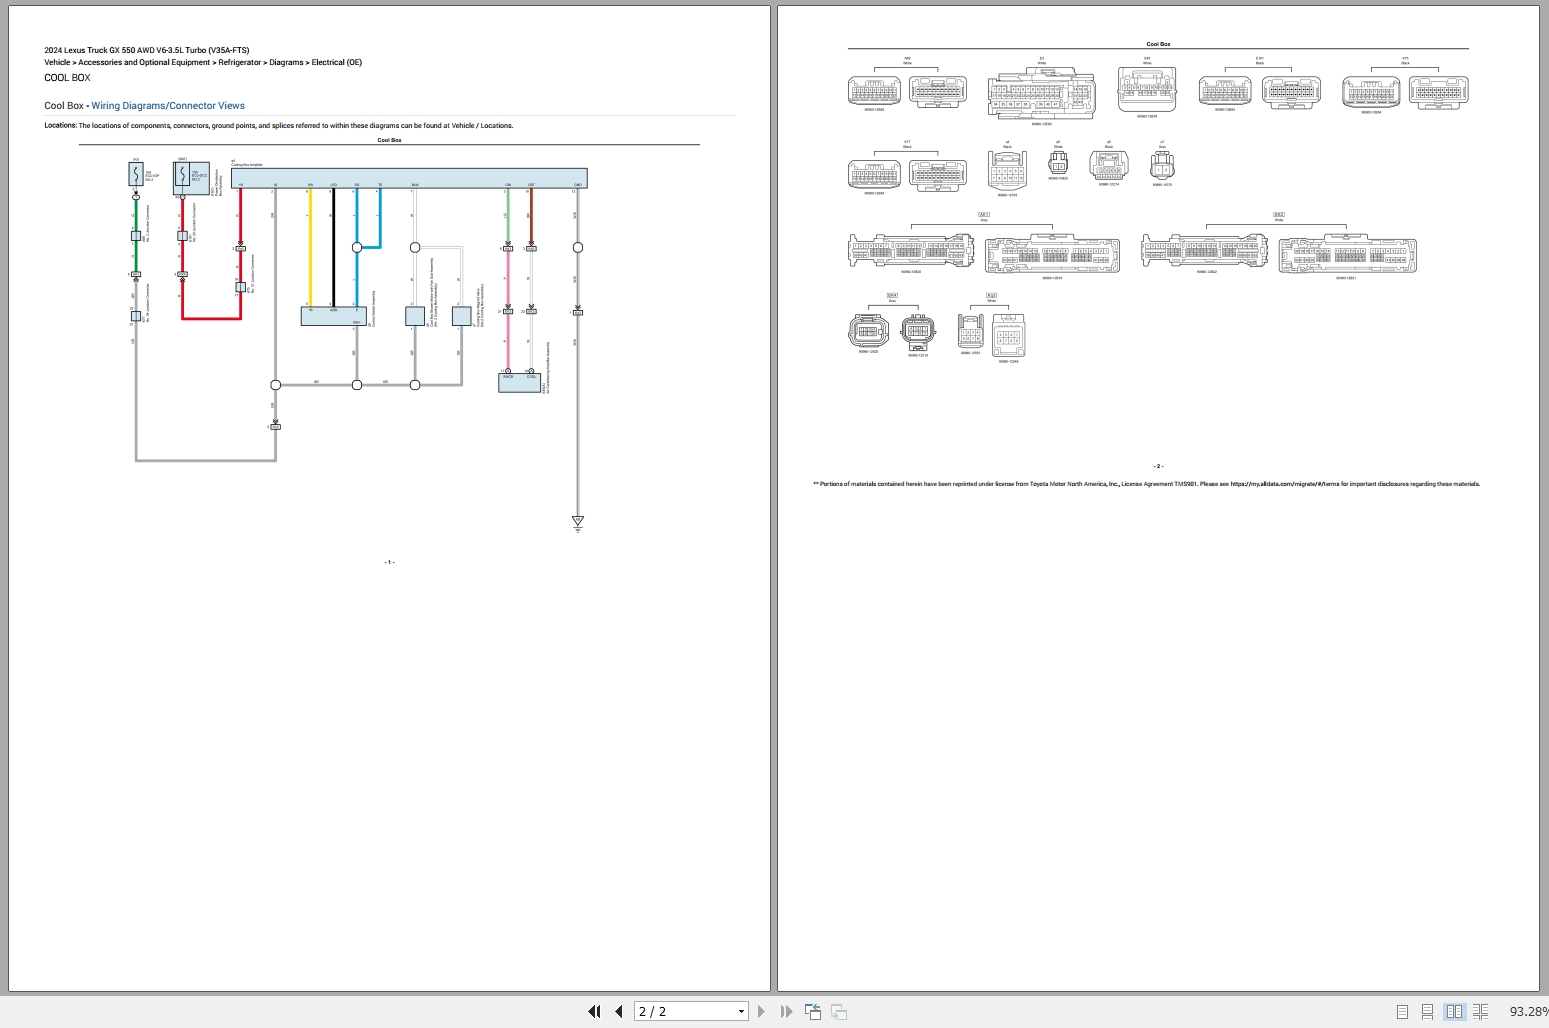Enable the book view layout mode

[x=1479, y=1011]
